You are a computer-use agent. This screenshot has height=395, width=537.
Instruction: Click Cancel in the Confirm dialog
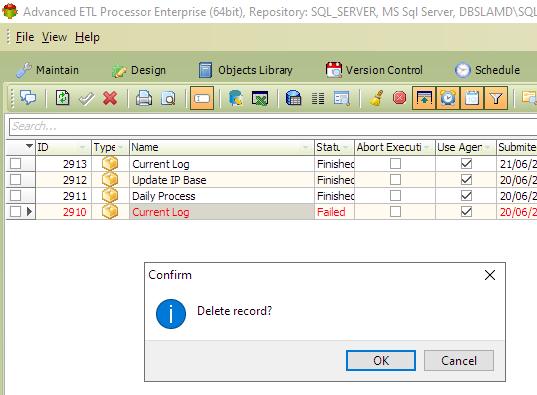[459, 360]
